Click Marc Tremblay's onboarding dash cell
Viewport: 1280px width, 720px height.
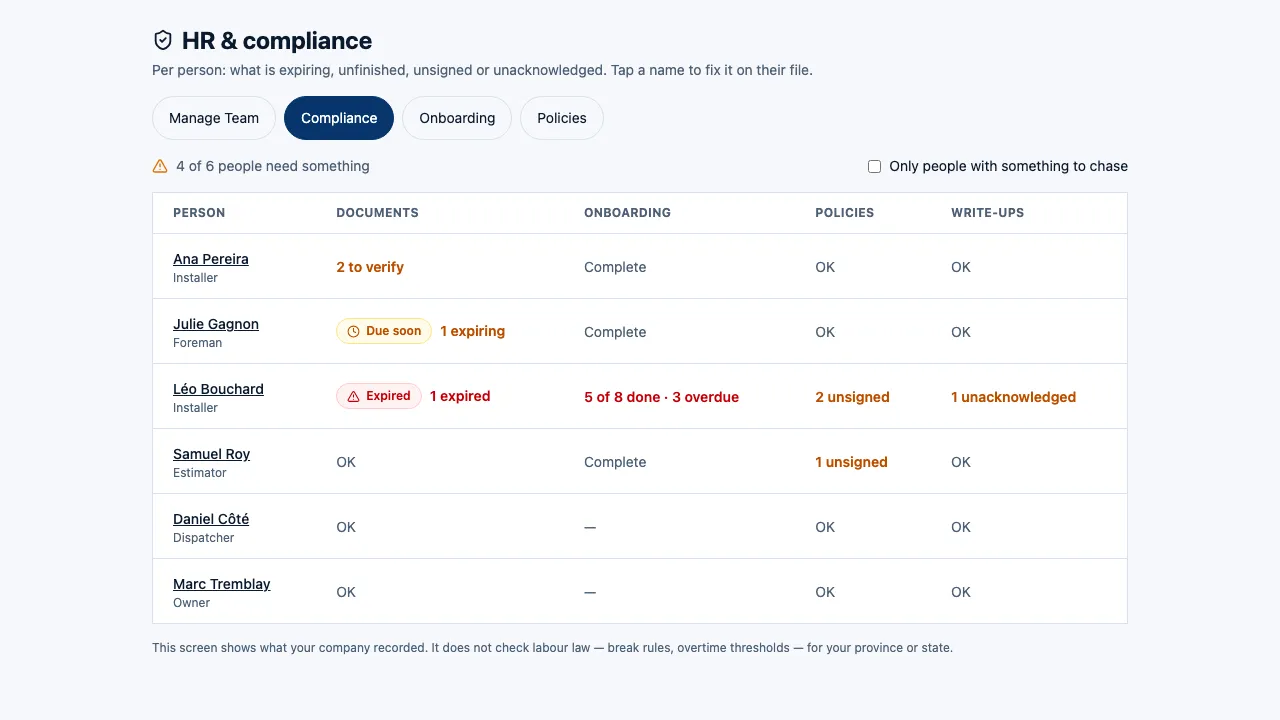pyautogui.click(x=590, y=592)
